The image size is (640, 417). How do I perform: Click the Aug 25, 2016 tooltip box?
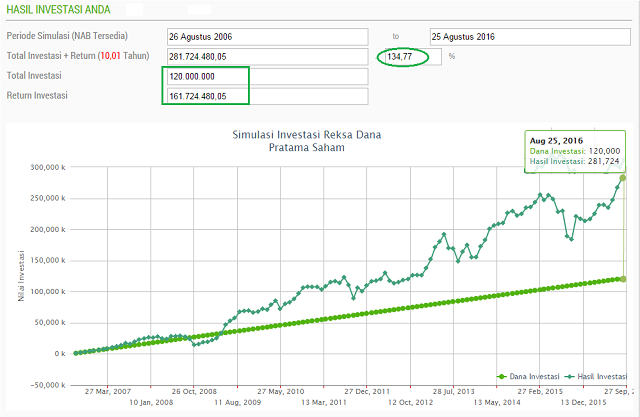point(574,150)
